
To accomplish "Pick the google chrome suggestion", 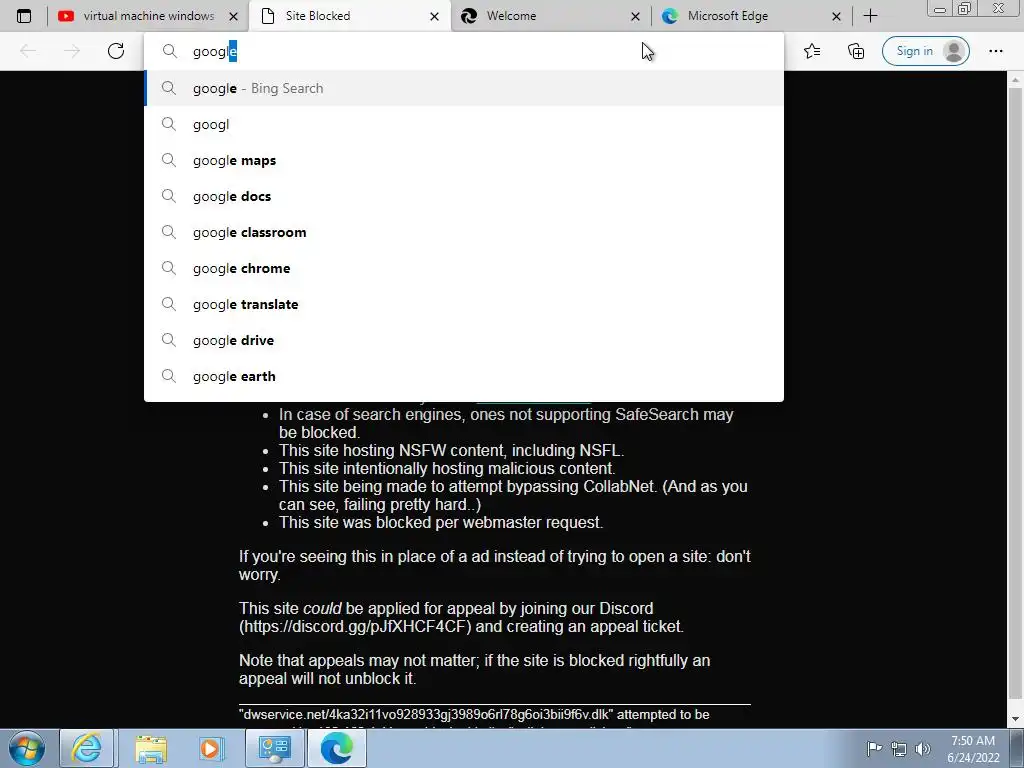I will [464, 268].
